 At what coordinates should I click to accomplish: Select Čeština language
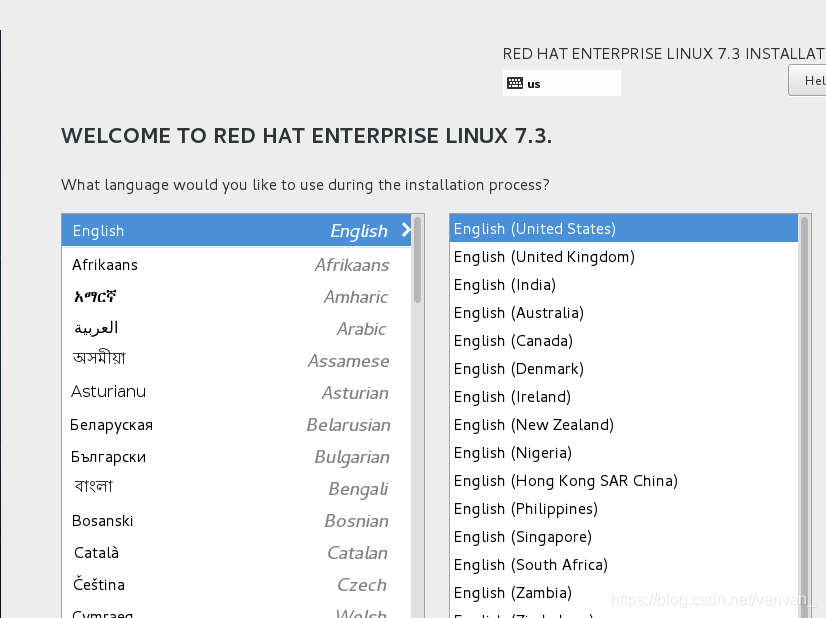(x=237, y=585)
